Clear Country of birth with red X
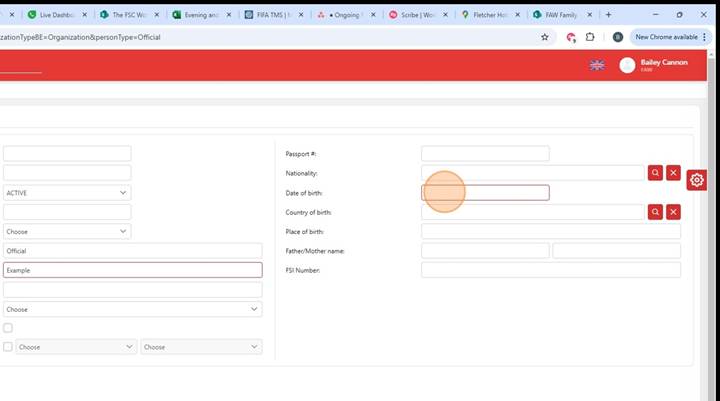The image size is (720, 401). [x=673, y=212]
